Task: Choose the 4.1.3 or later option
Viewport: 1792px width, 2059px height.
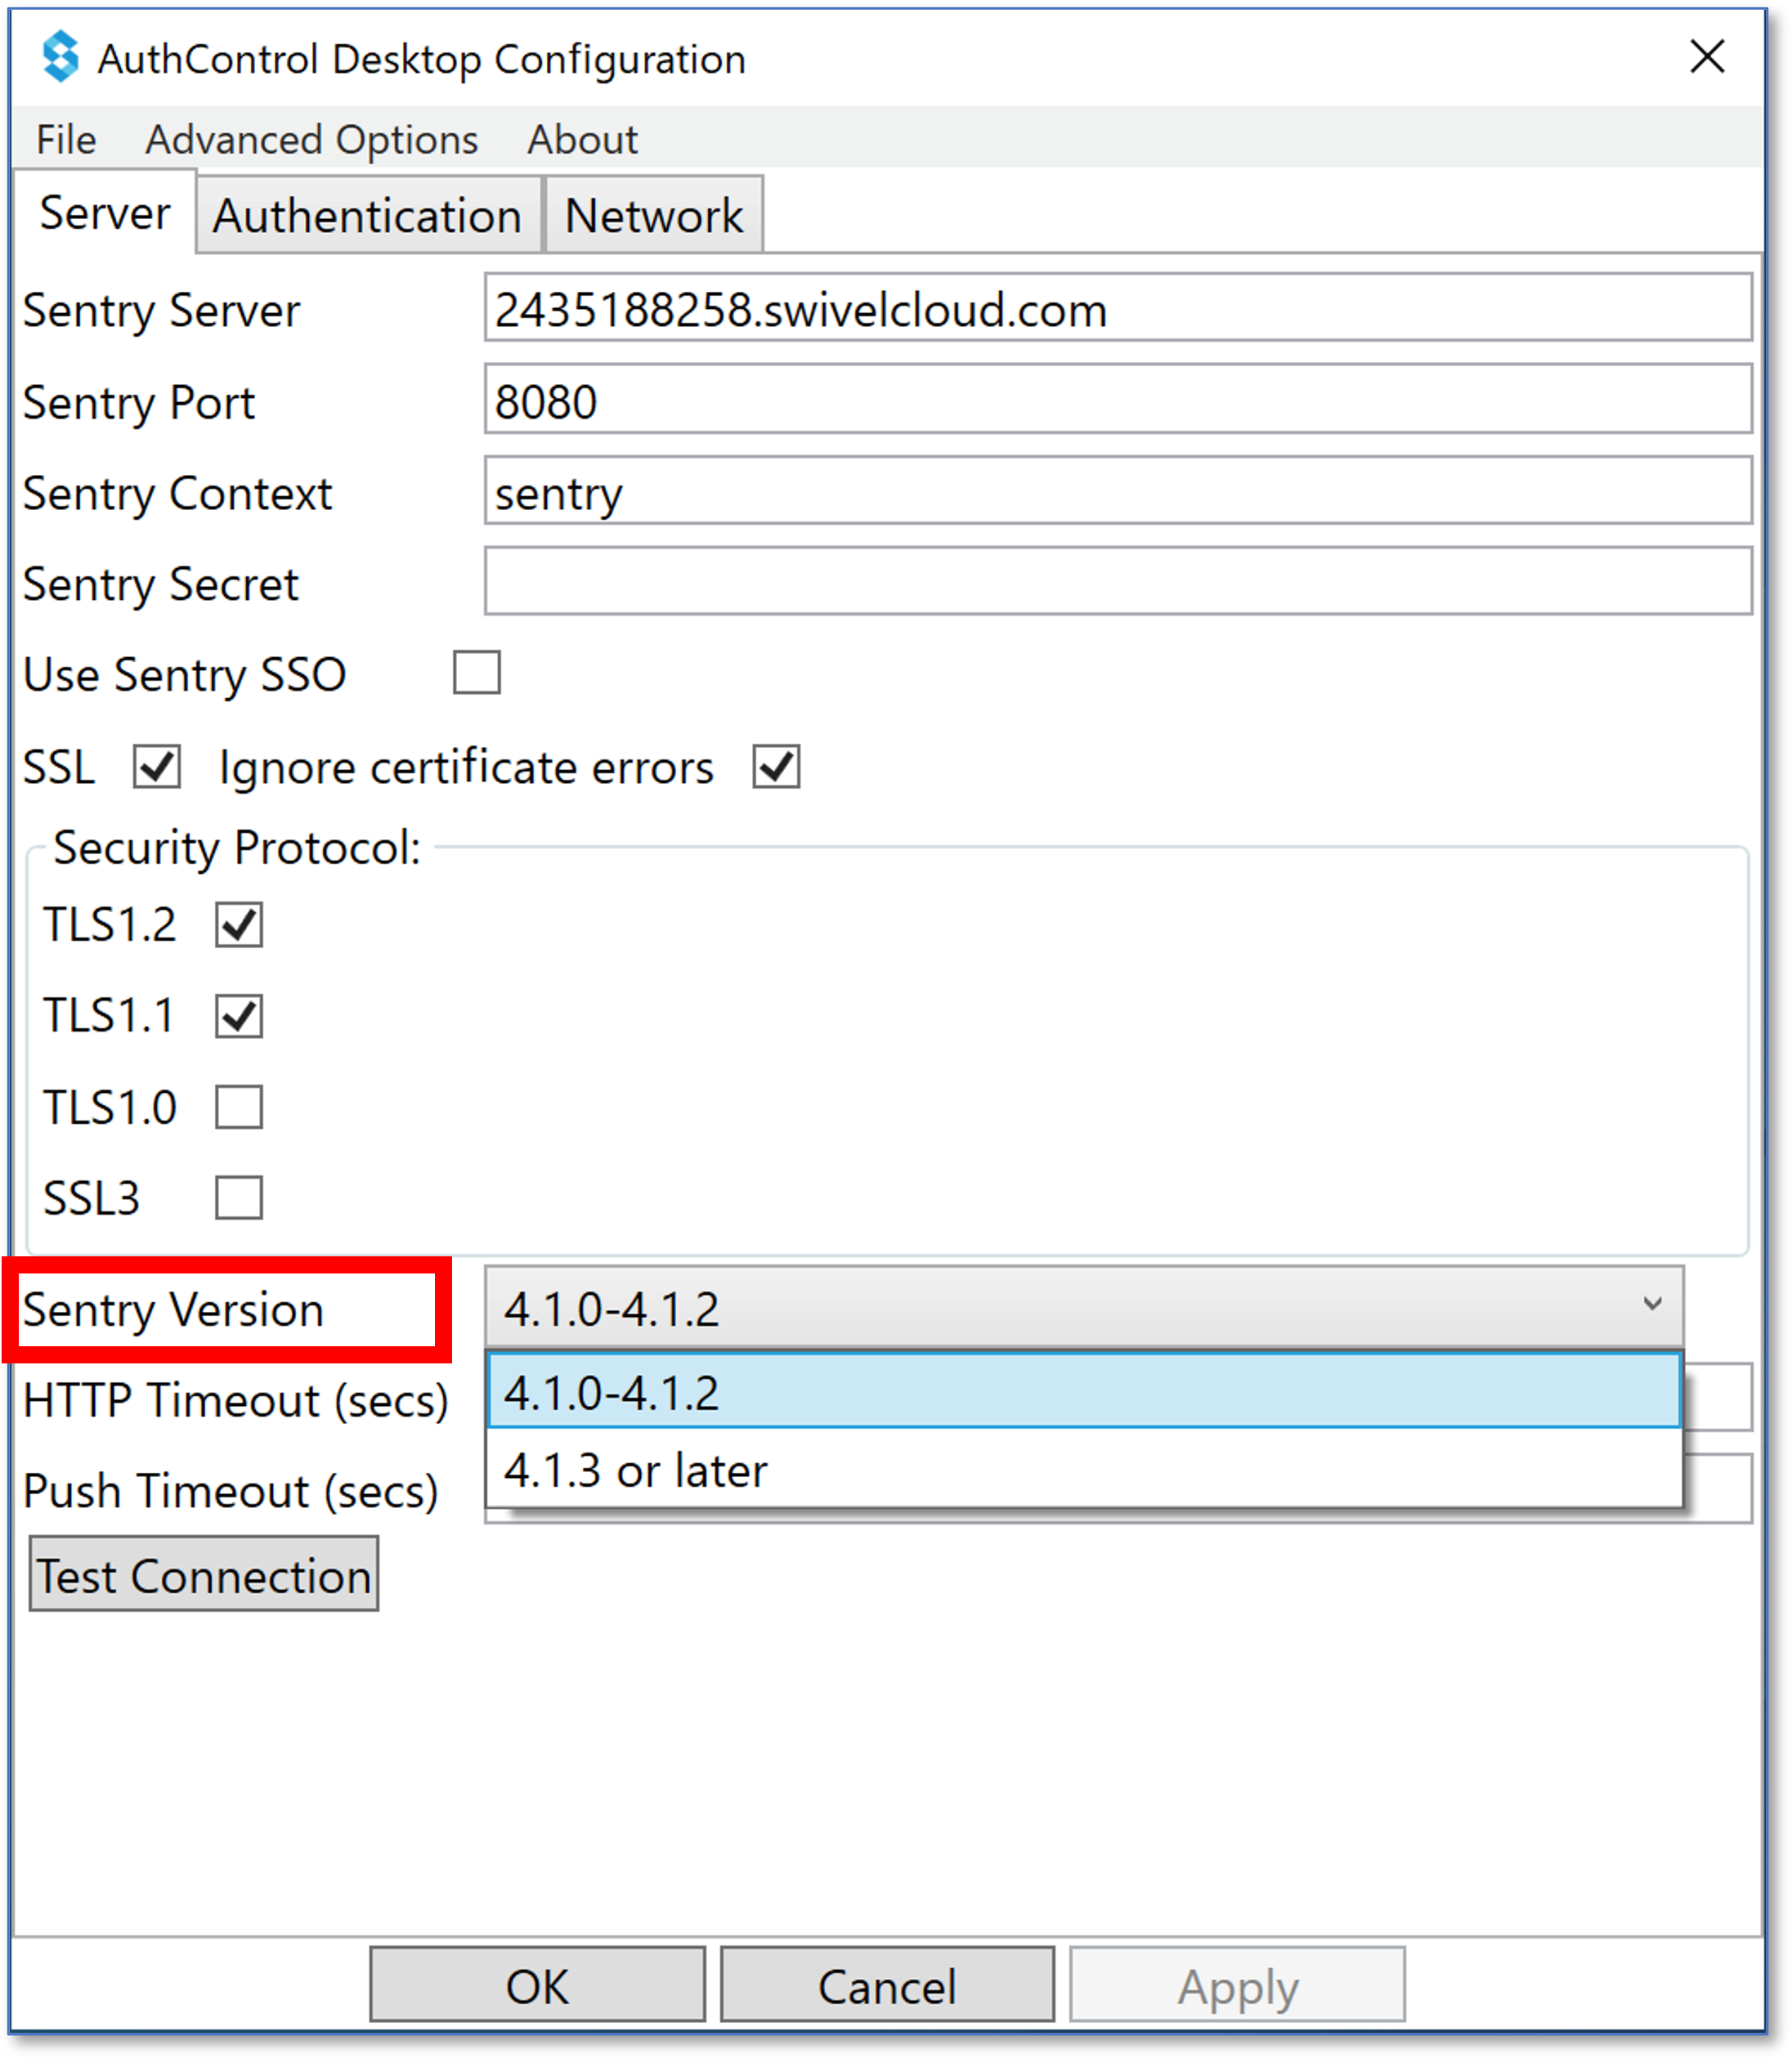Action: [1084, 1469]
